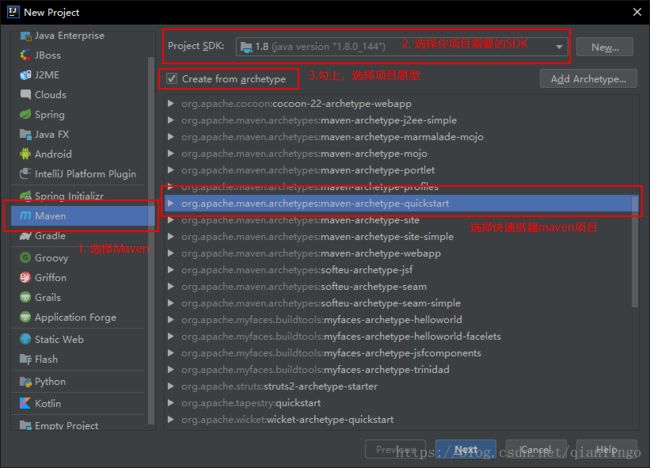Expand myfaces-archetype-trinidad node arrow

170,369
